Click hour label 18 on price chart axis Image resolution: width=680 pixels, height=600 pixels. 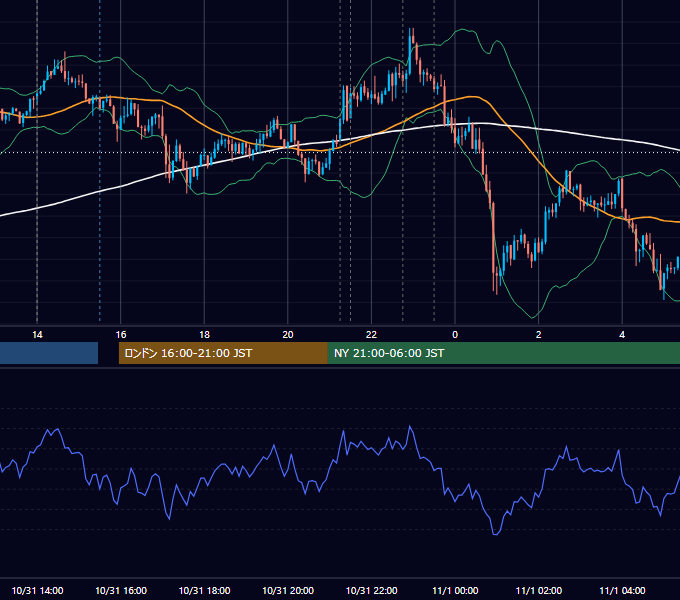pos(204,335)
